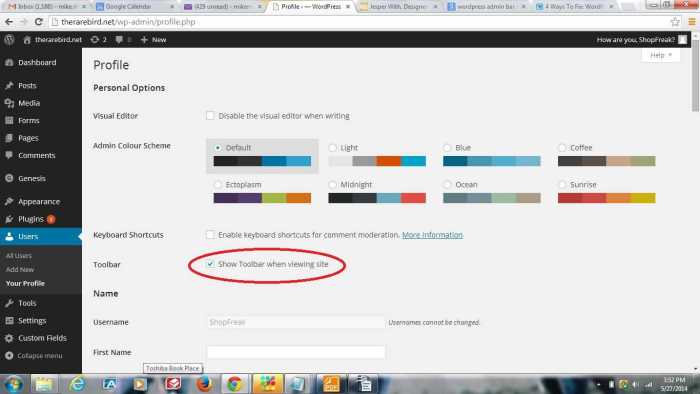Enable keyboard shortcuts for comment moderation
700x394 pixels.
pyautogui.click(x=210, y=235)
